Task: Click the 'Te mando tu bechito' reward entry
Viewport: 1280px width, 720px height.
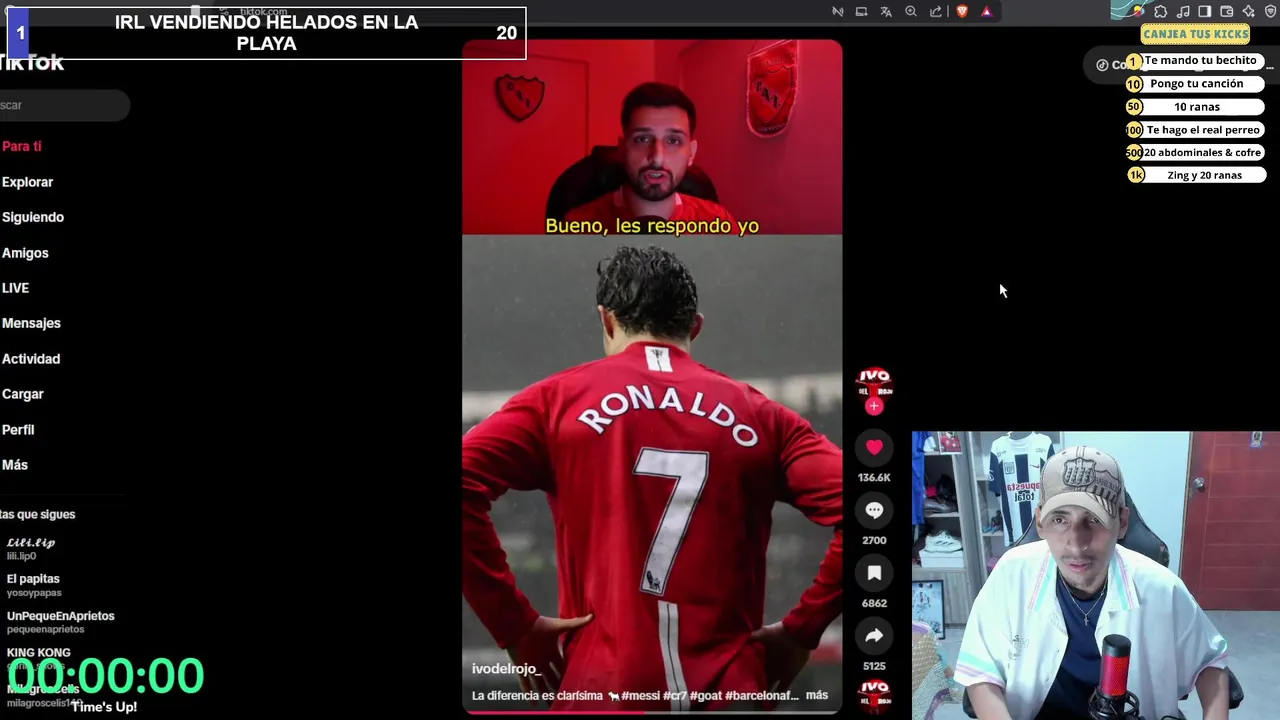Action: coord(1196,61)
